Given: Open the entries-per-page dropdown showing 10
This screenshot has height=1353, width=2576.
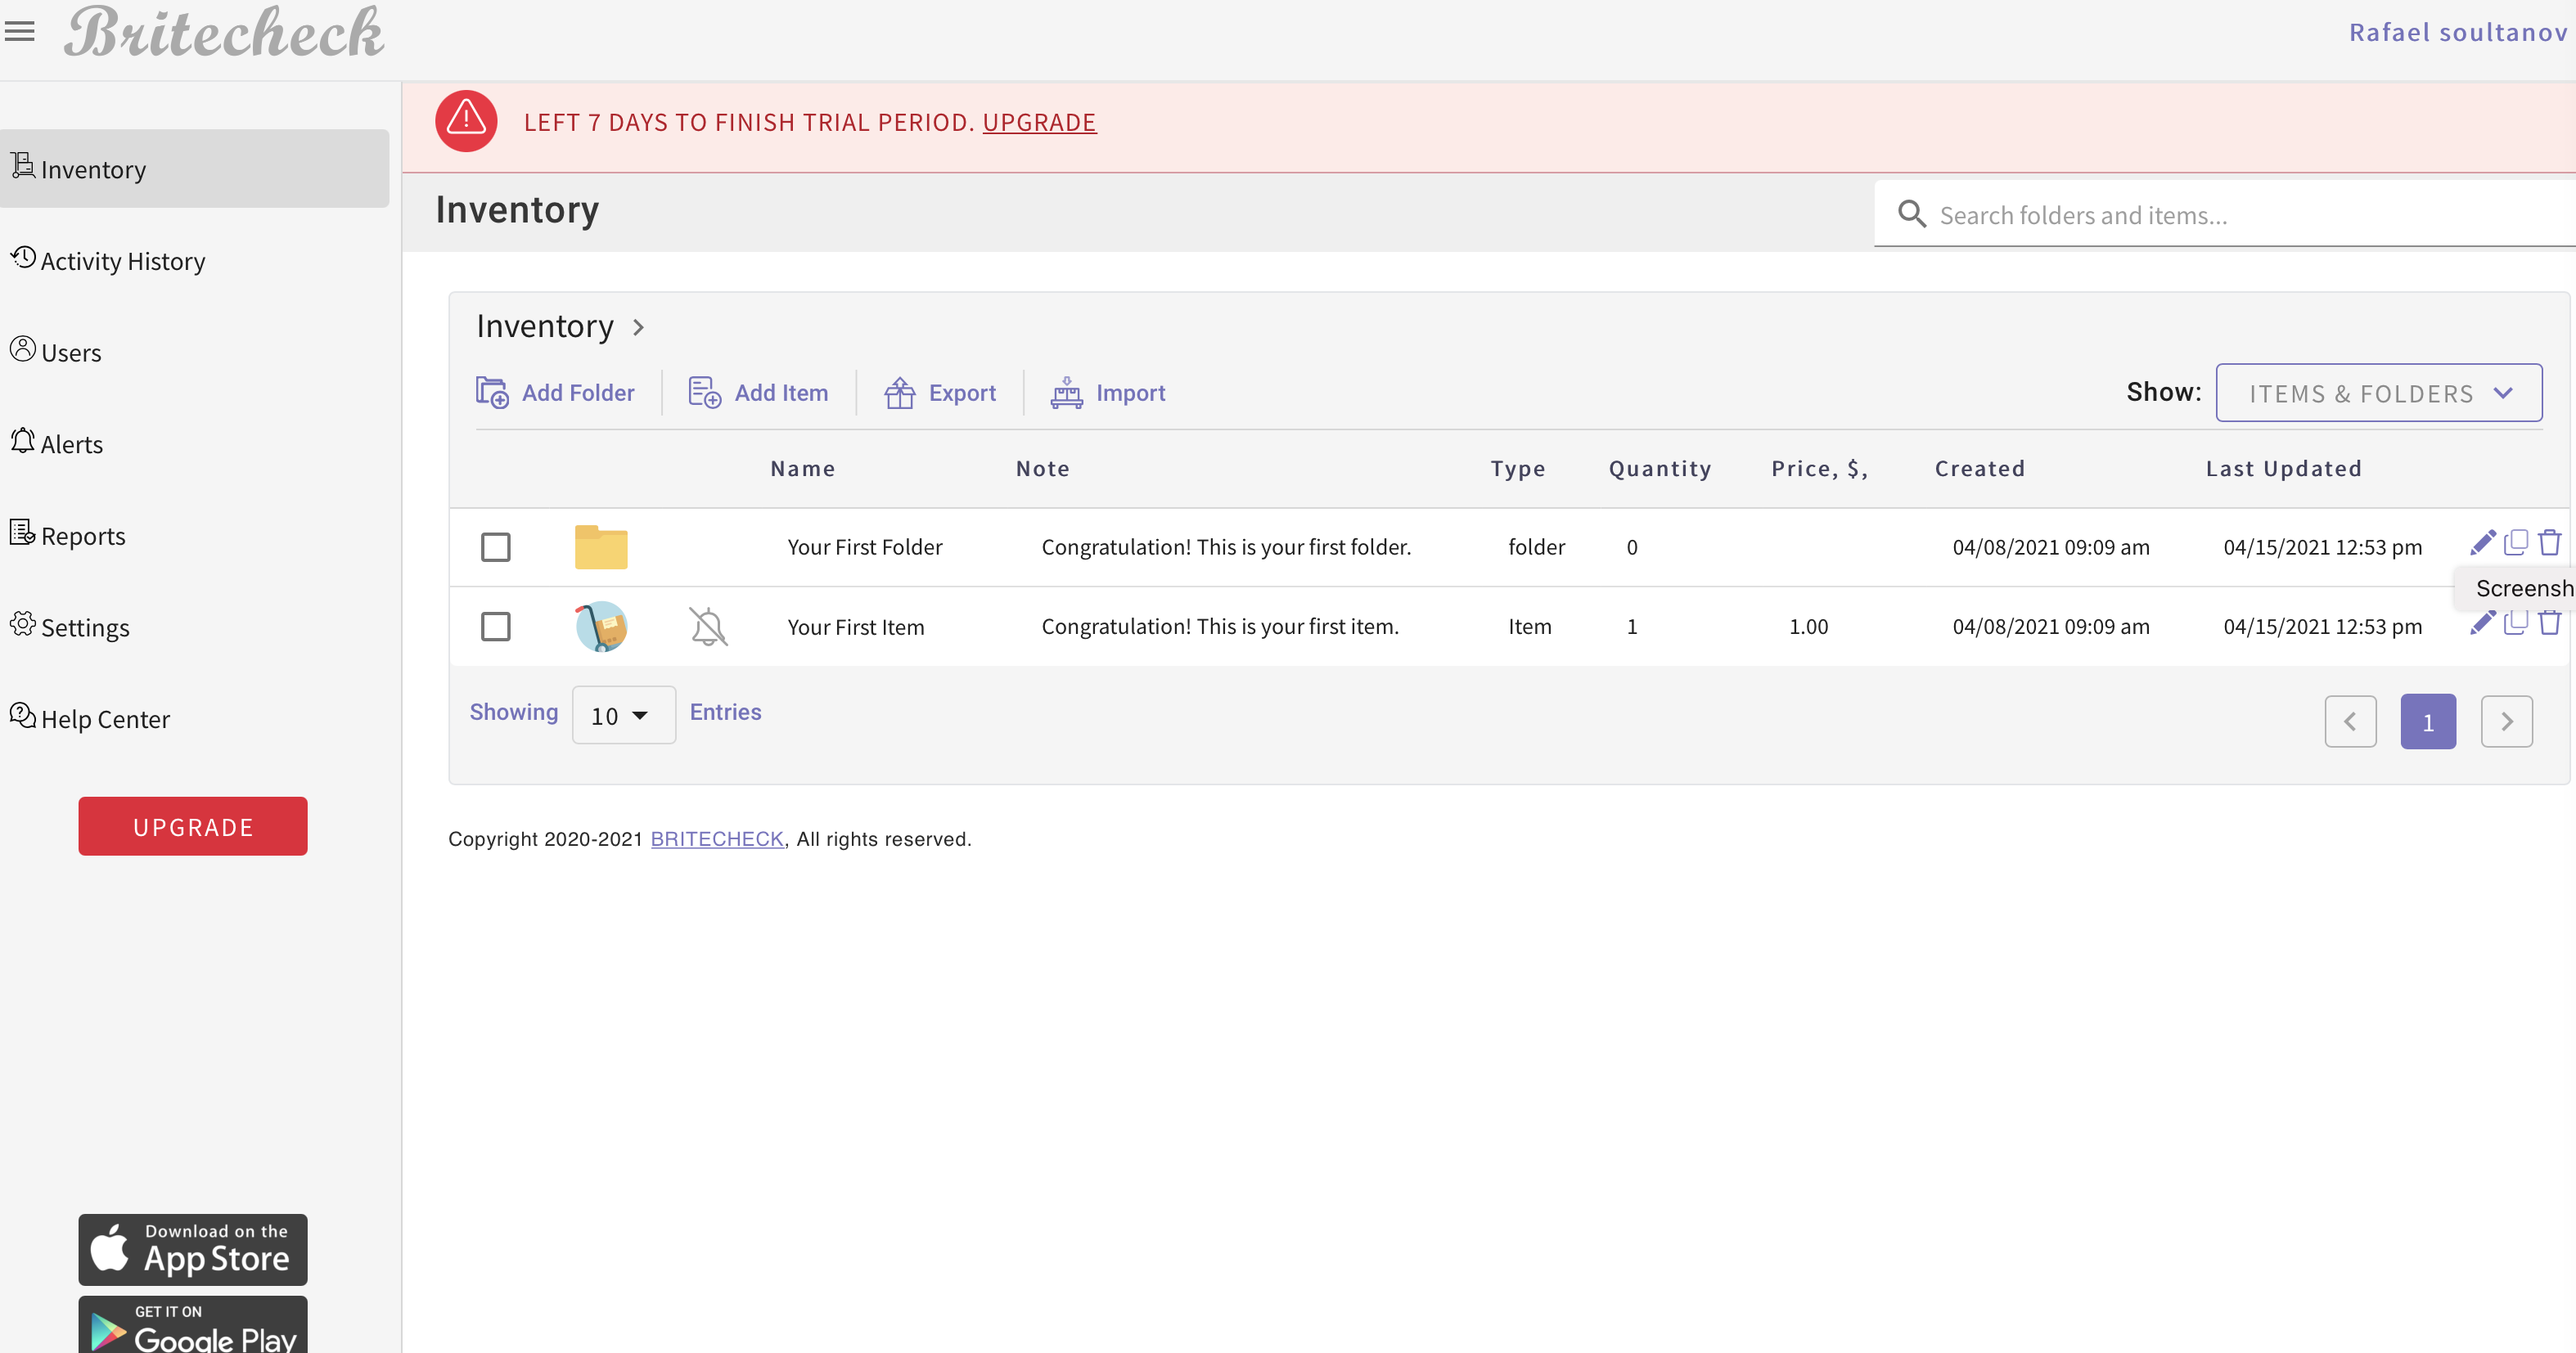Looking at the screenshot, I should [623, 715].
